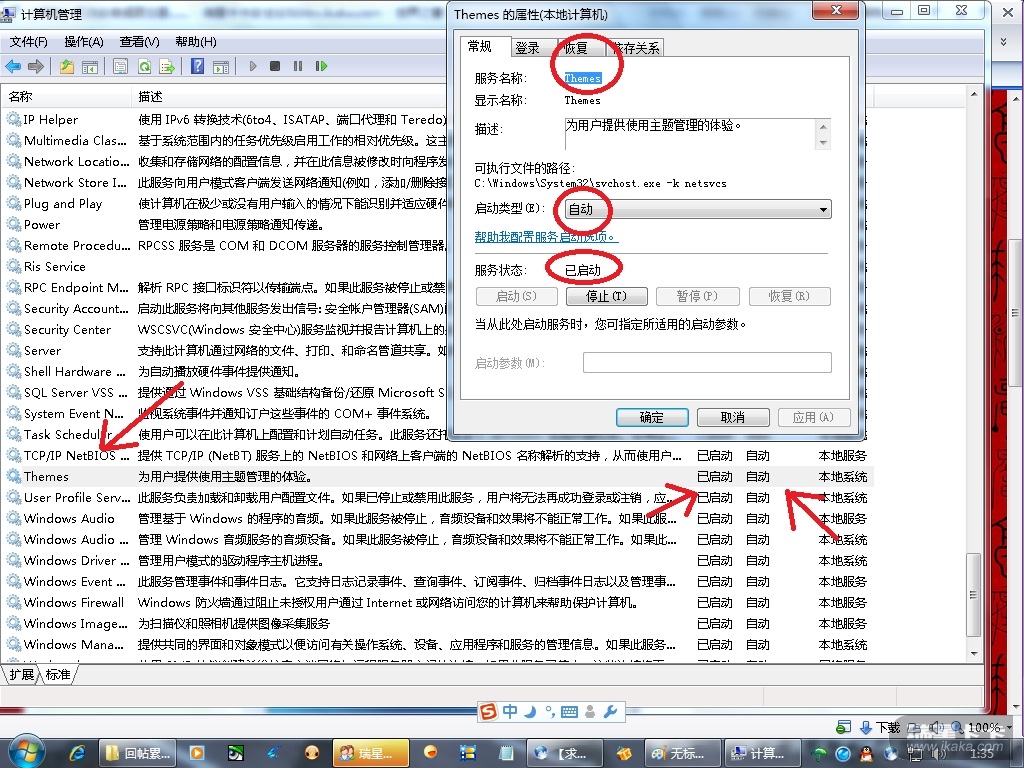The image size is (1024, 768).
Task: Click the Sogou input method S icon
Action: click(488, 711)
